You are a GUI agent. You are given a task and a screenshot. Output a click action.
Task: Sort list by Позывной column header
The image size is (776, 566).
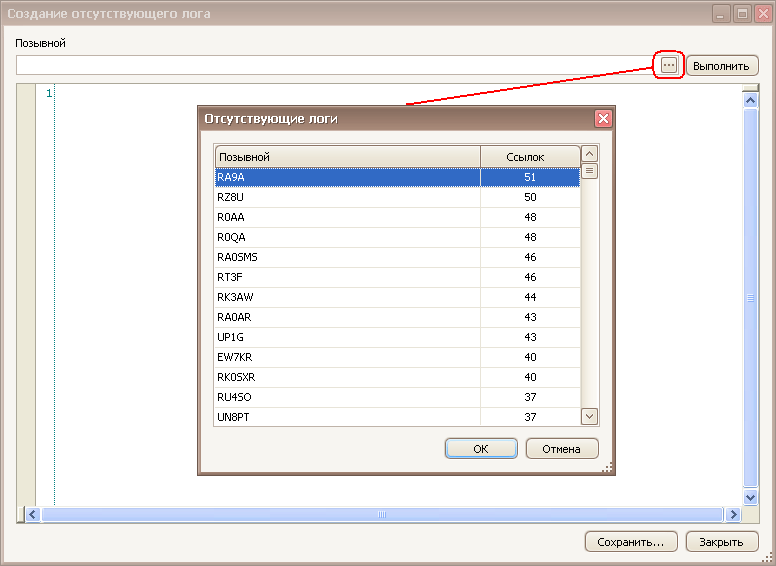coord(347,157)
